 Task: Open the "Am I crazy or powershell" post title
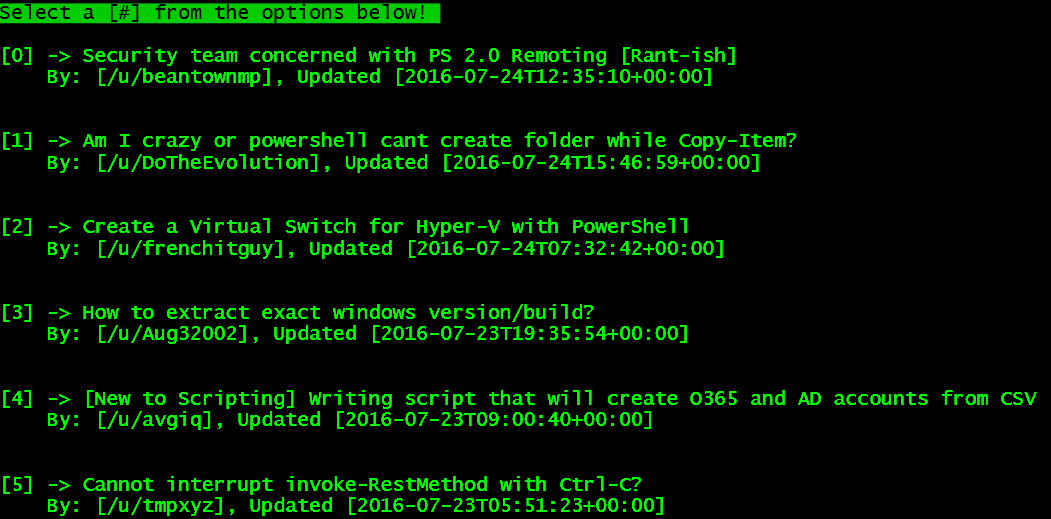pyautogui.click(x=439, y=142)
